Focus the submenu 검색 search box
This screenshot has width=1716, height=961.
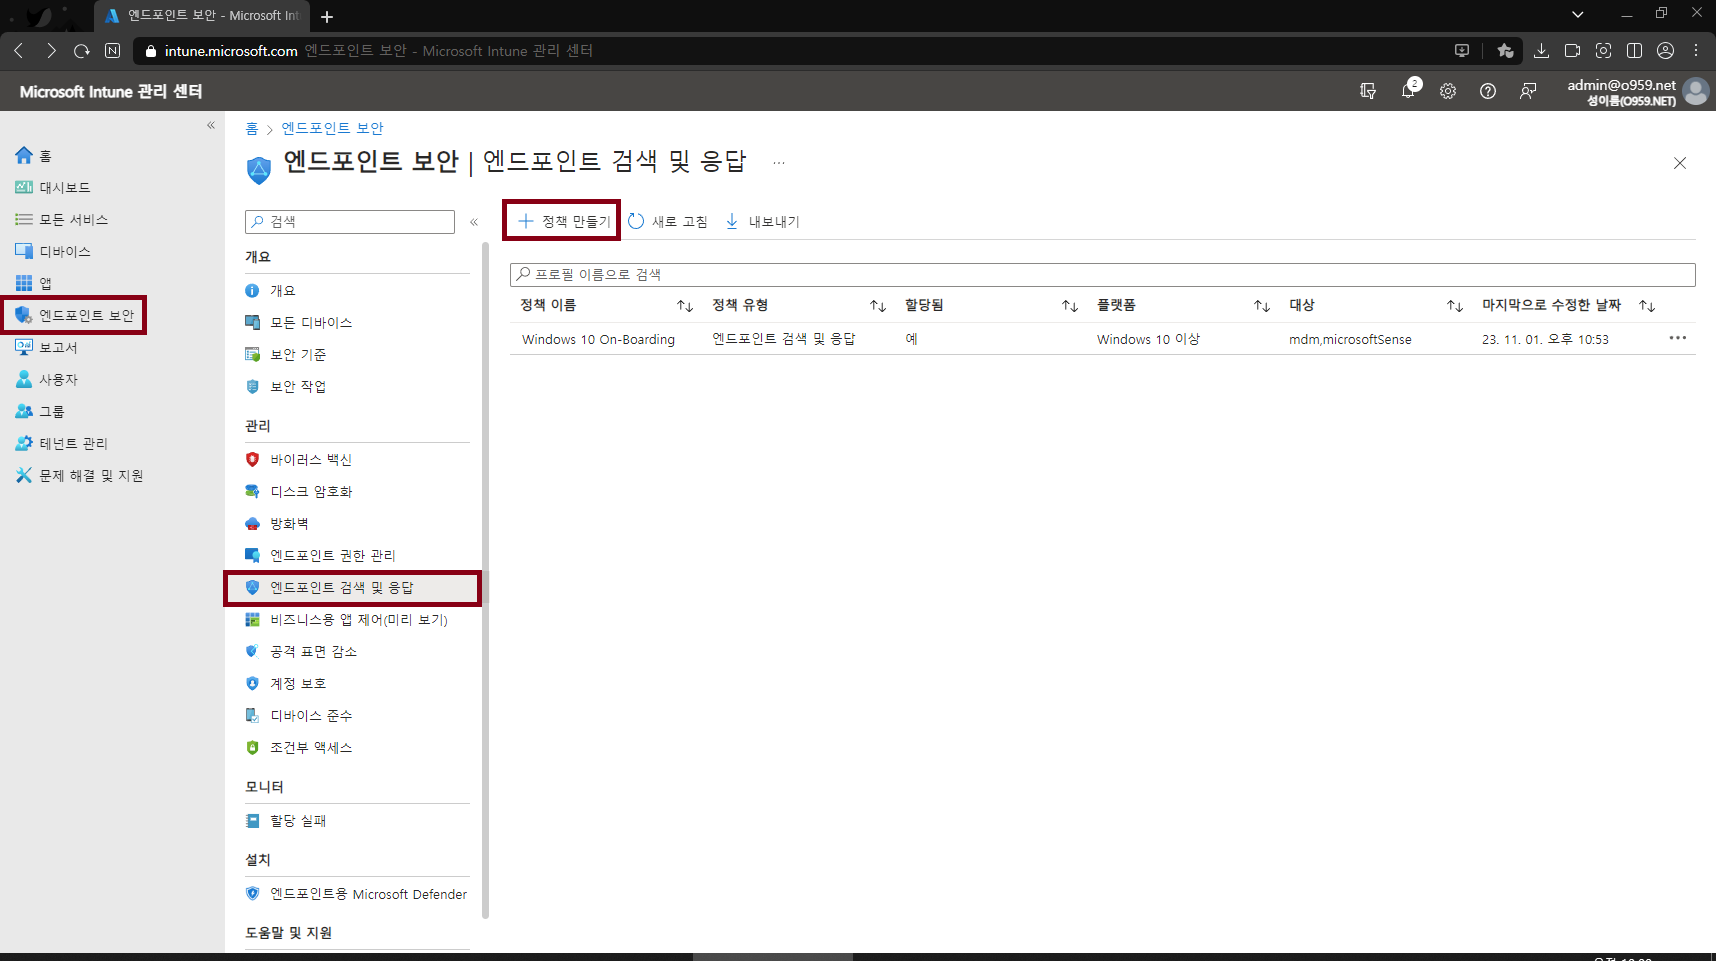[350, 222]
